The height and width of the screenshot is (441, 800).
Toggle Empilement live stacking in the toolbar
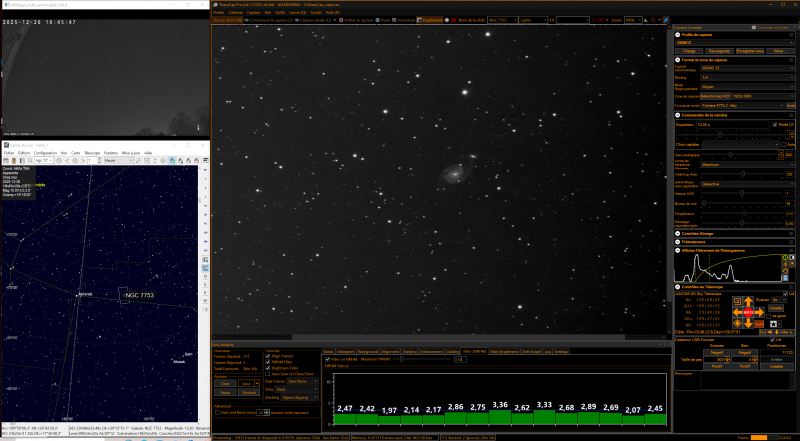click(430, 20)
